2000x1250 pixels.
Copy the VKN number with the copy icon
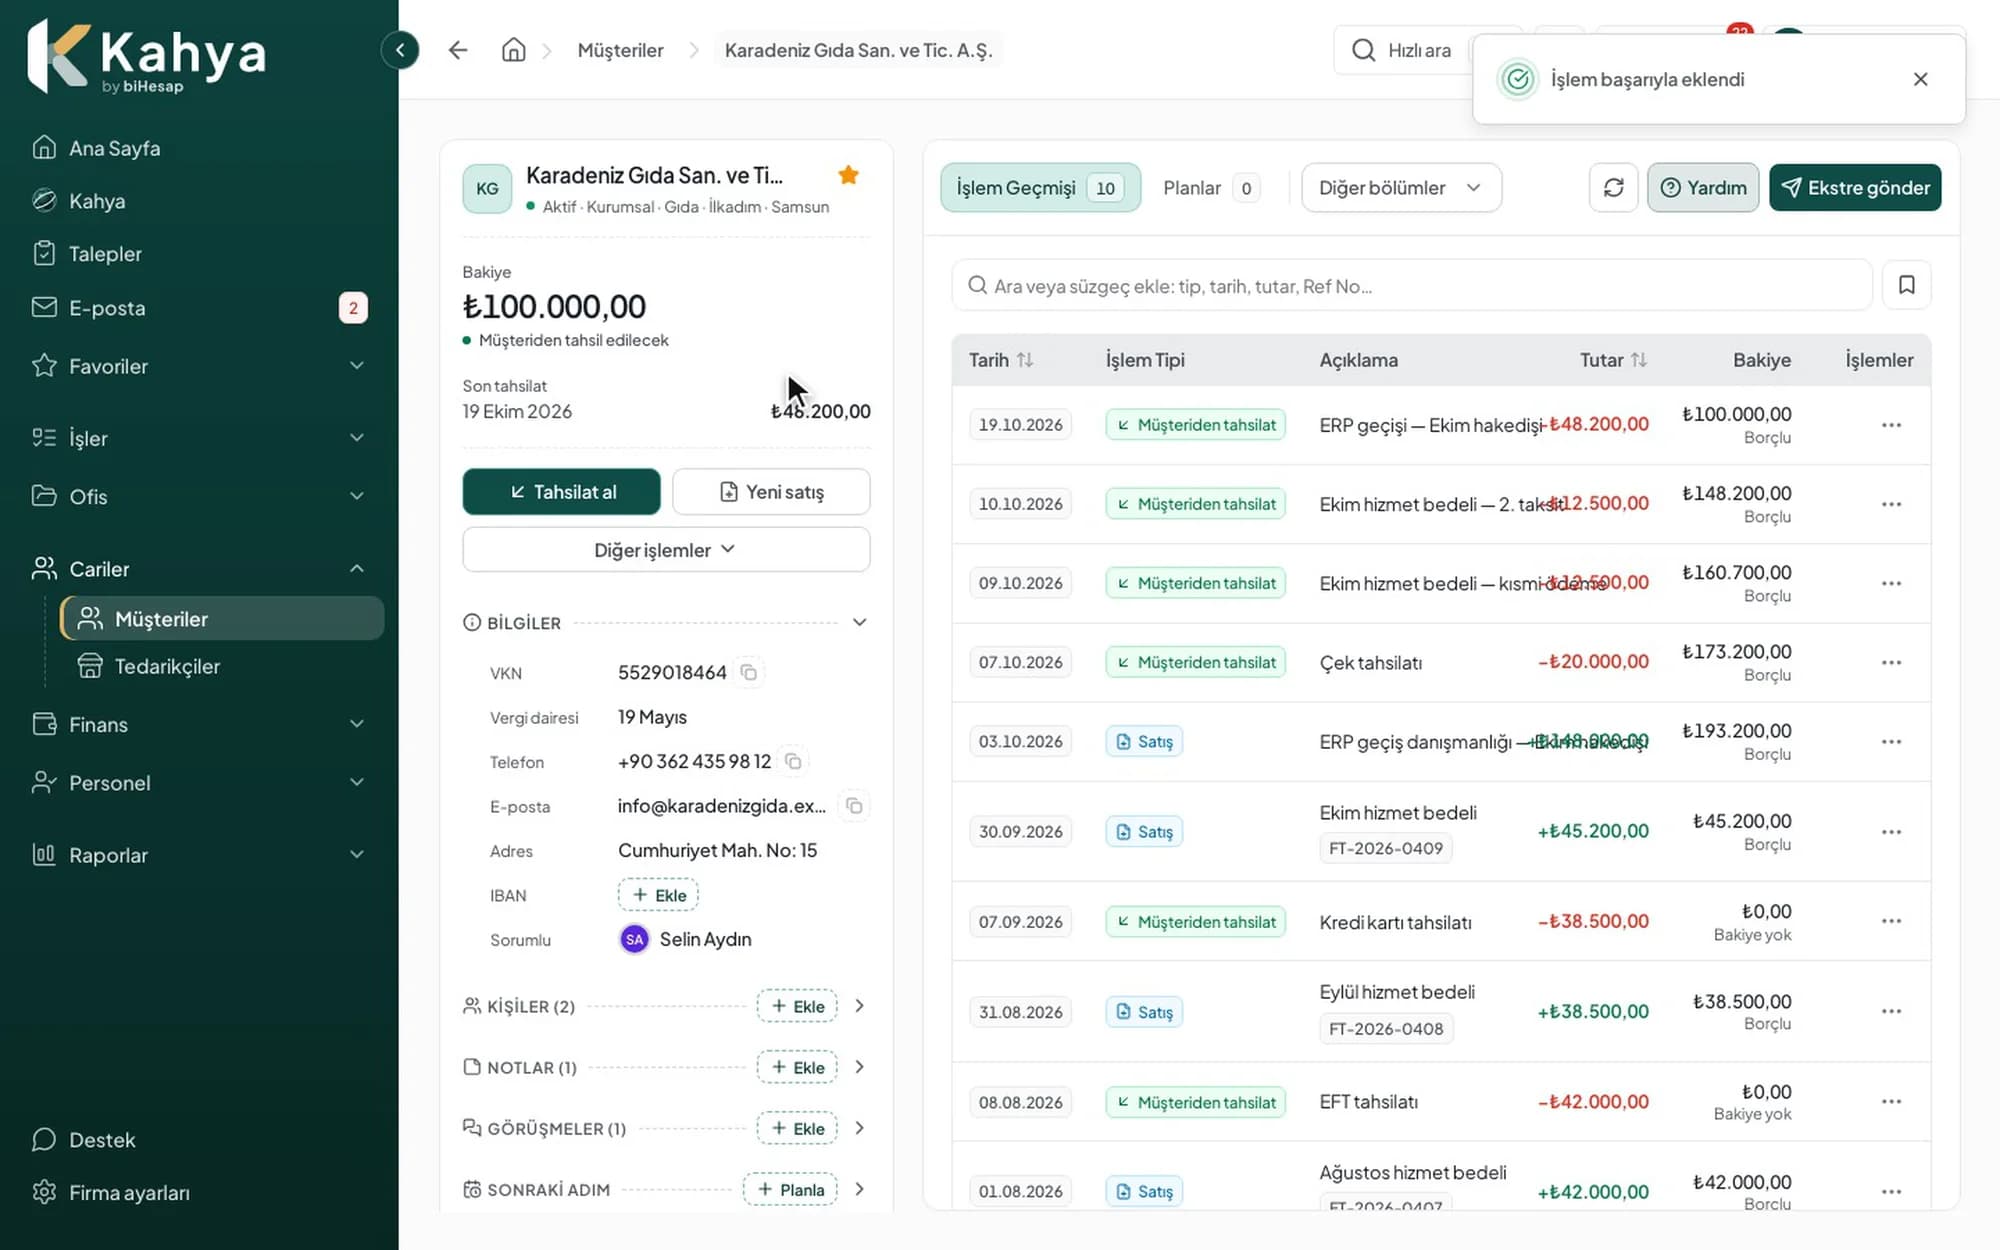click(x=749, y=673)
